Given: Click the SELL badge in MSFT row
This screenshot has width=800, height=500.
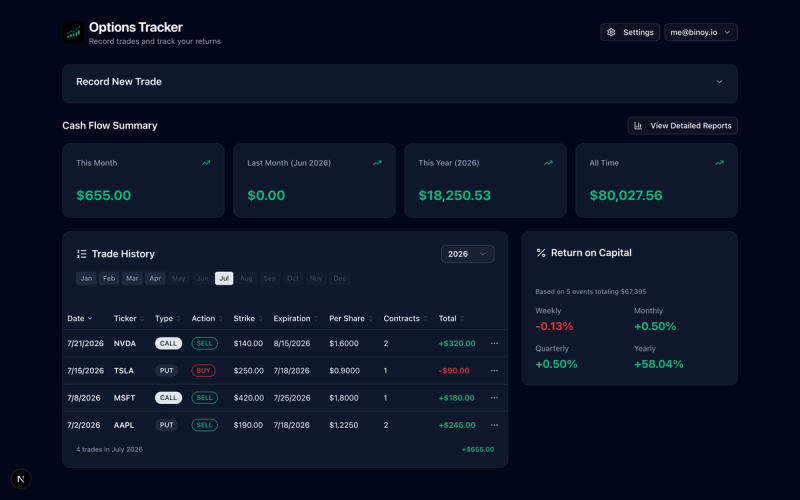Looking at the screenshot, I should point(205,397).
